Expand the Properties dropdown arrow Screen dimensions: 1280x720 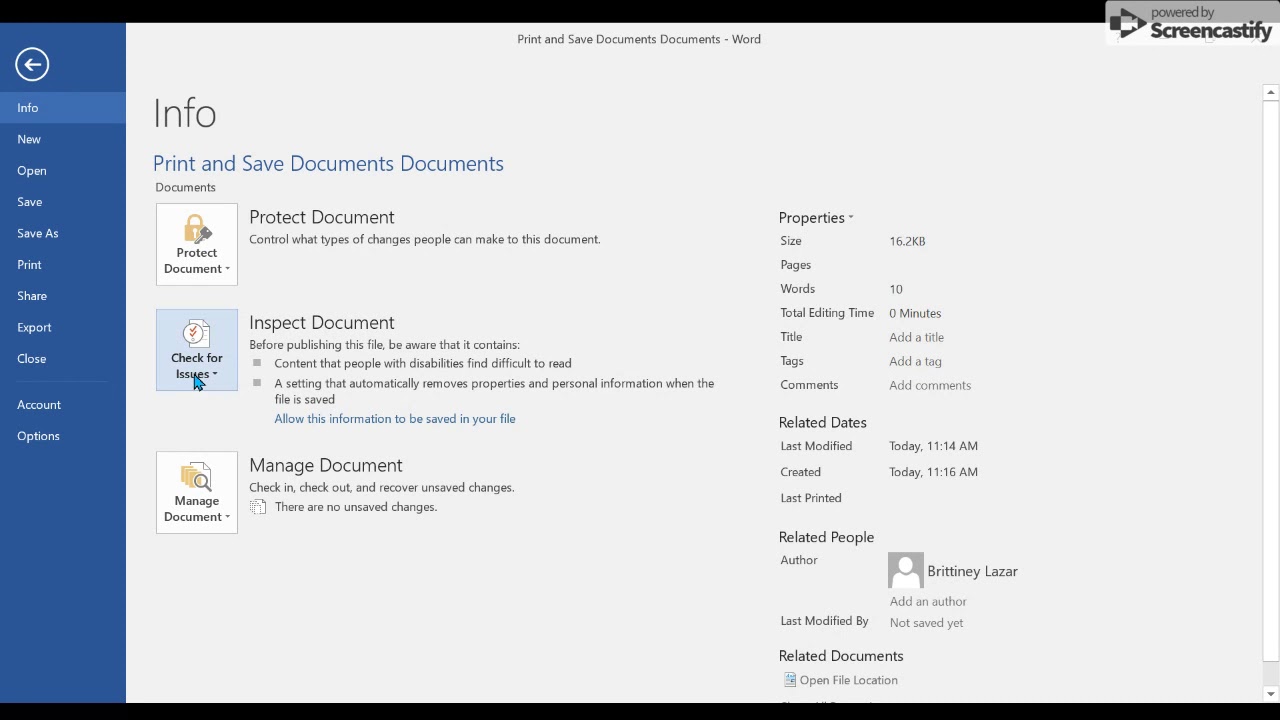click(x=851, y=218)
